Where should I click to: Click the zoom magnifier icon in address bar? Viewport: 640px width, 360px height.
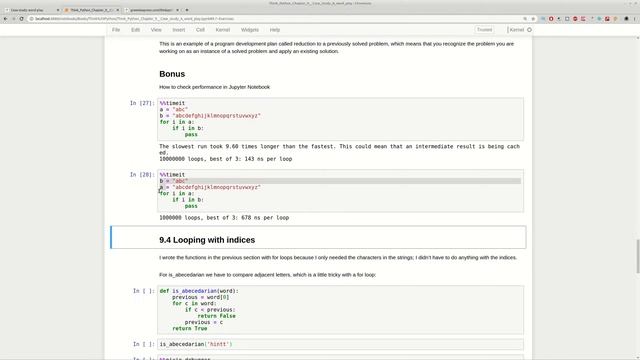pos(525,19)
